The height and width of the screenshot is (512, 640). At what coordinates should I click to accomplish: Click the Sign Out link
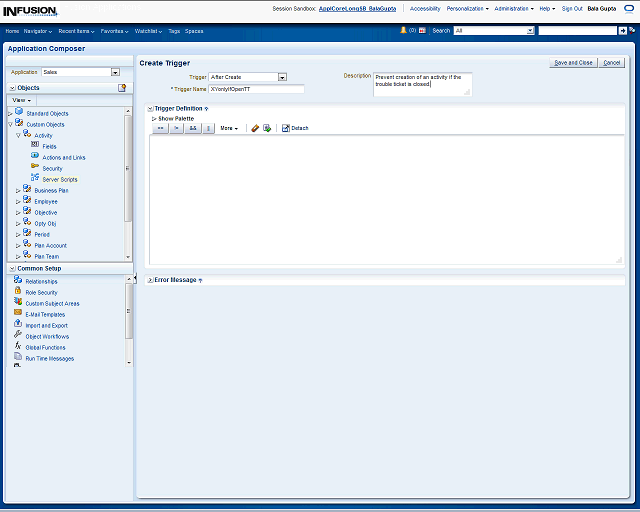pos(572,8)
